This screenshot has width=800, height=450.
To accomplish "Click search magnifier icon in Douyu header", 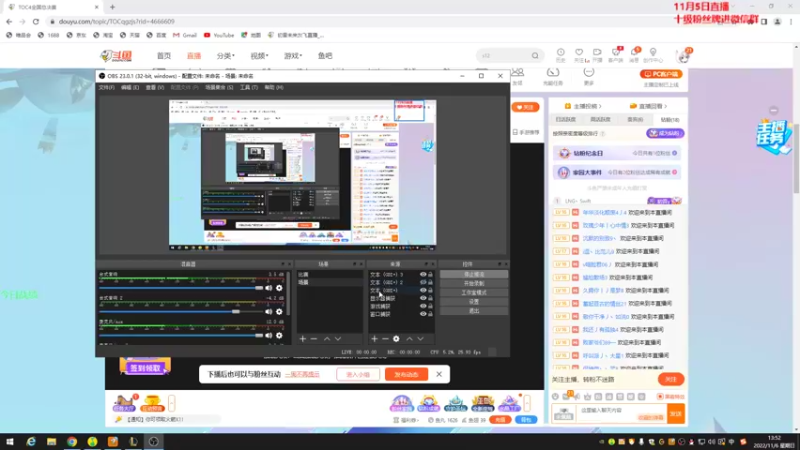I will (535, 56).
